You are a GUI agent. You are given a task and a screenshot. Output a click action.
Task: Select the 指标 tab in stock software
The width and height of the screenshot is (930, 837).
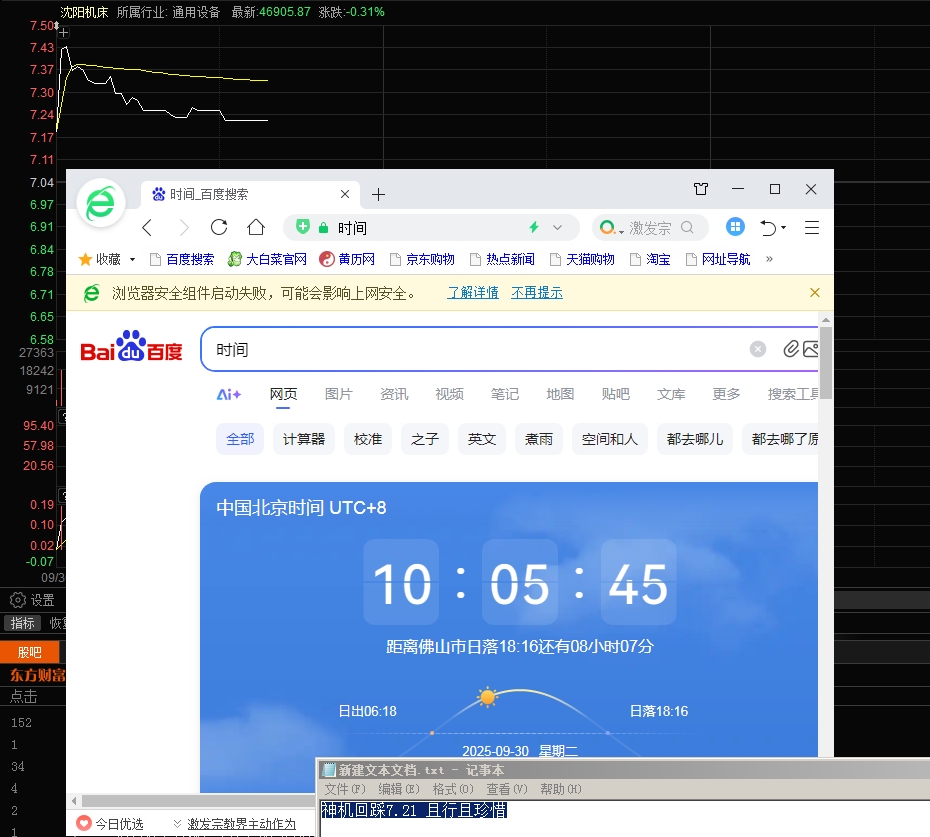[23, 623]
